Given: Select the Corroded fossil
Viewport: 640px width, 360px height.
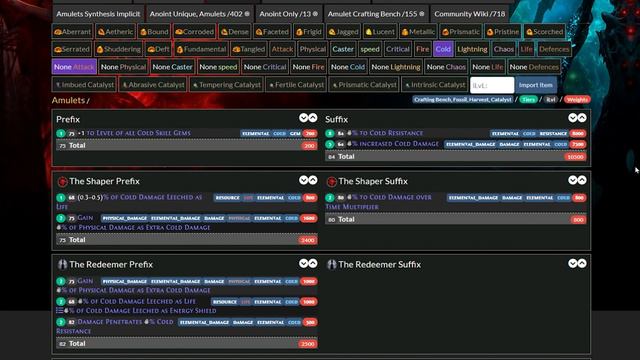Looking at the screenshot, I should pos(194,31).
